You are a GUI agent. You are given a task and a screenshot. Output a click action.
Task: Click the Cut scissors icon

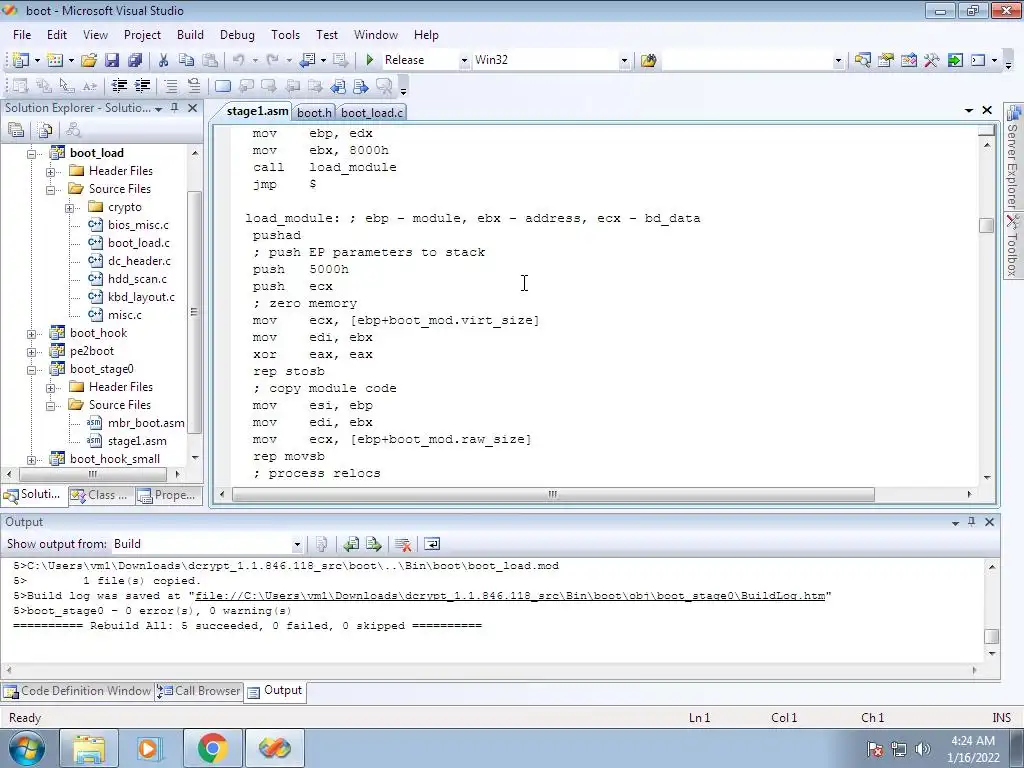coord(163,60)
